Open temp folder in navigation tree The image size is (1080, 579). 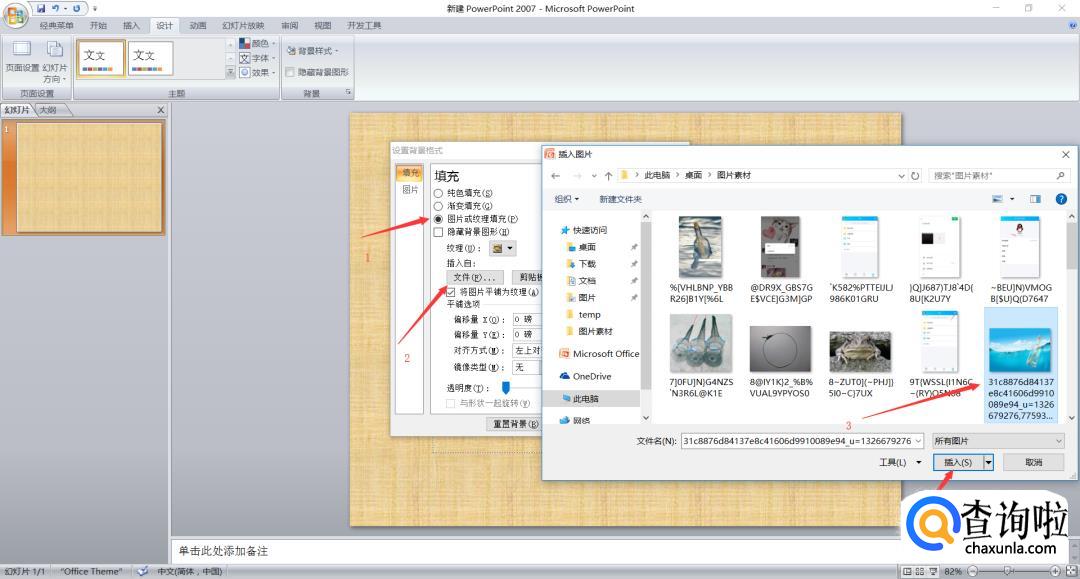[583, 315]
